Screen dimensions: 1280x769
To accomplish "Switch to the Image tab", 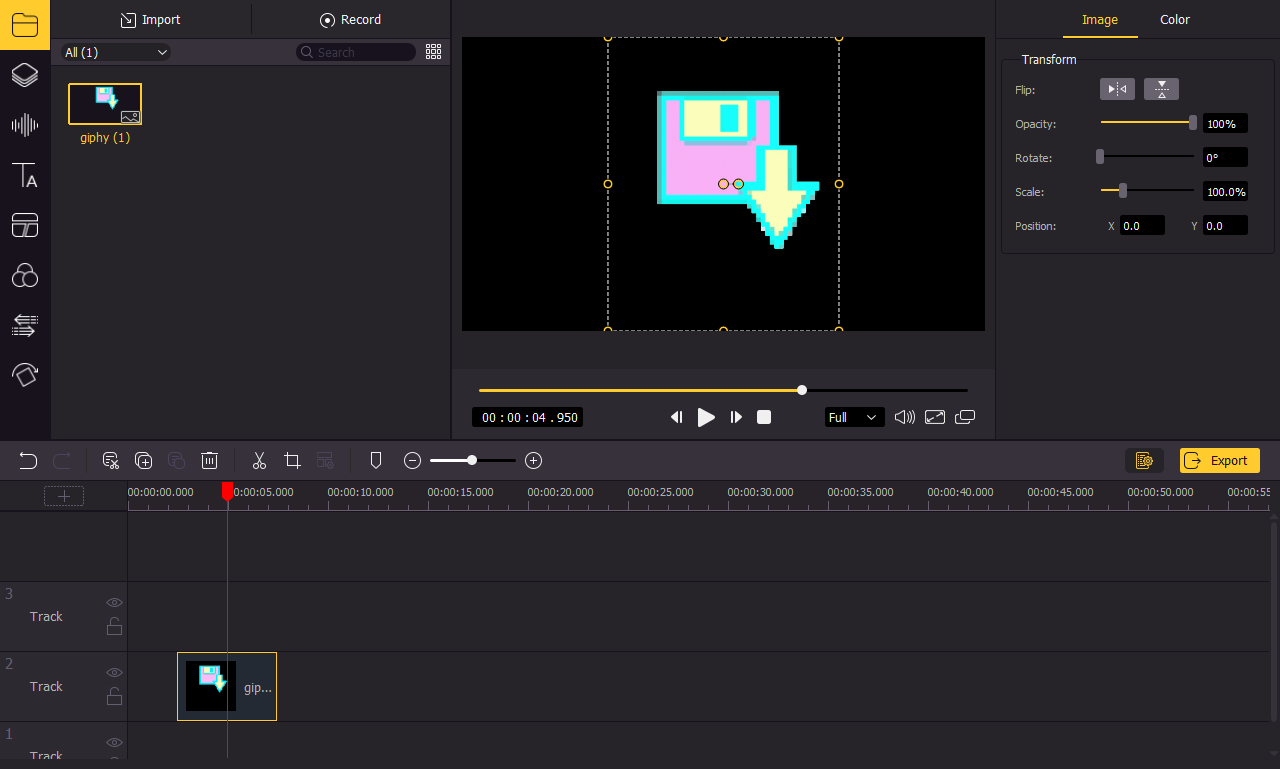I will tap(1100, 19).
